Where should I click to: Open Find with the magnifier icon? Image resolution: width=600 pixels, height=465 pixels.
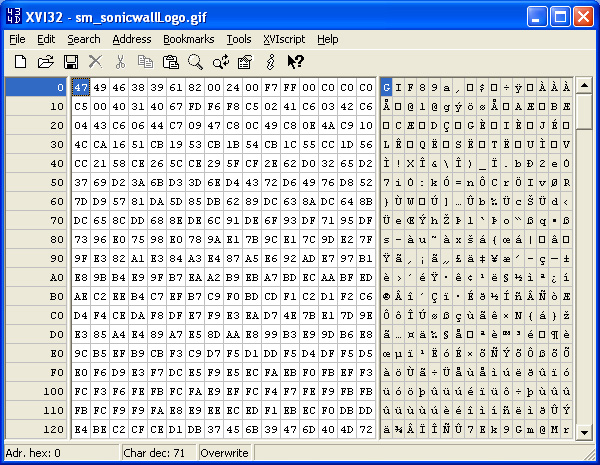195,62
